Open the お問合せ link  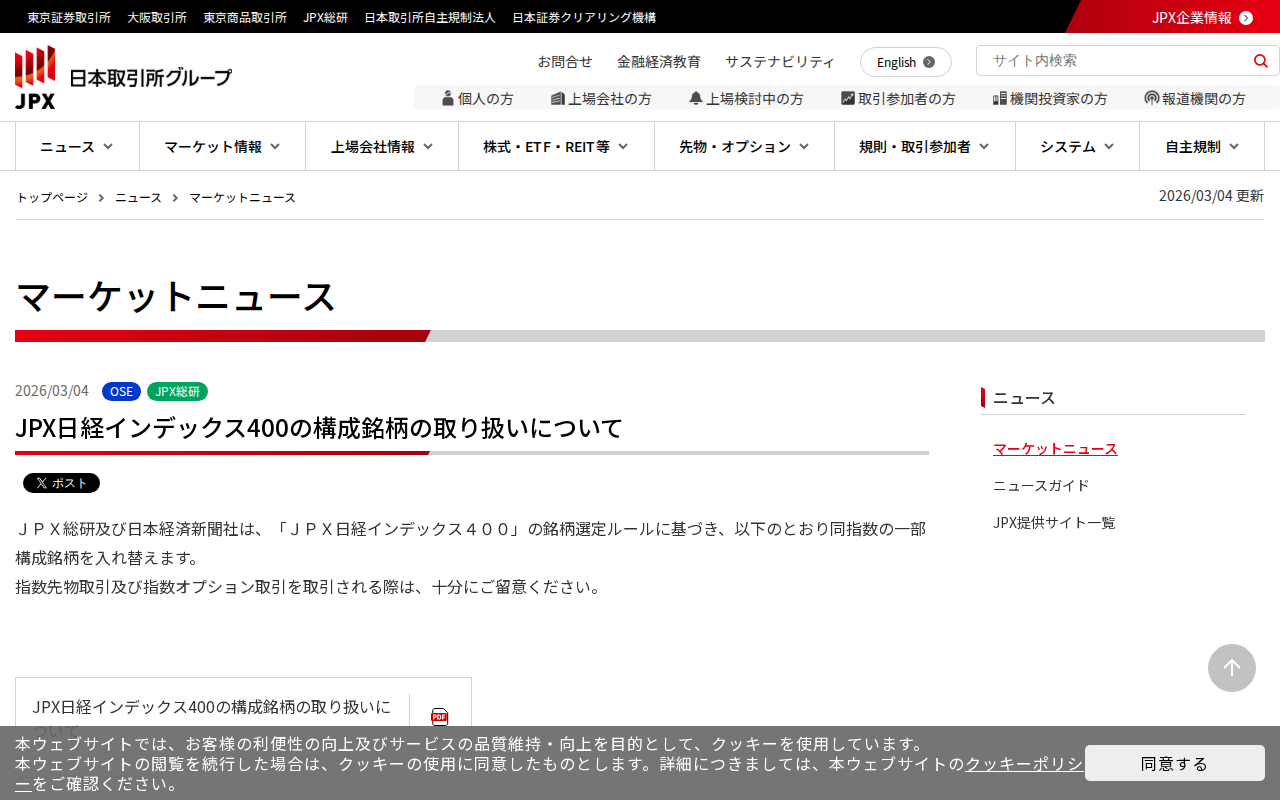coord(565,61)
